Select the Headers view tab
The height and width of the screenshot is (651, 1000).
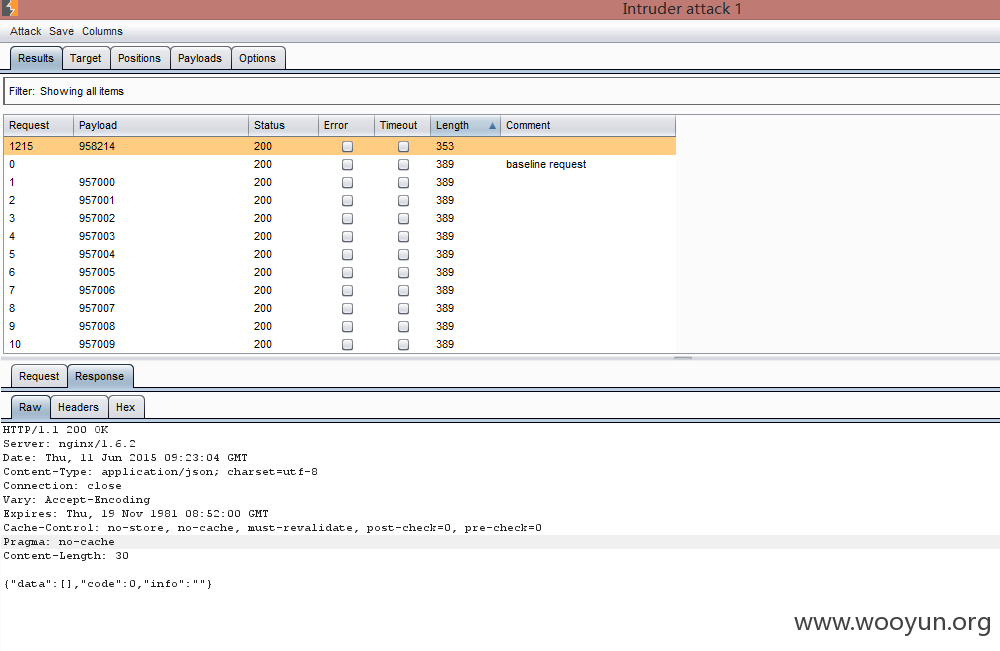point(78,407)
